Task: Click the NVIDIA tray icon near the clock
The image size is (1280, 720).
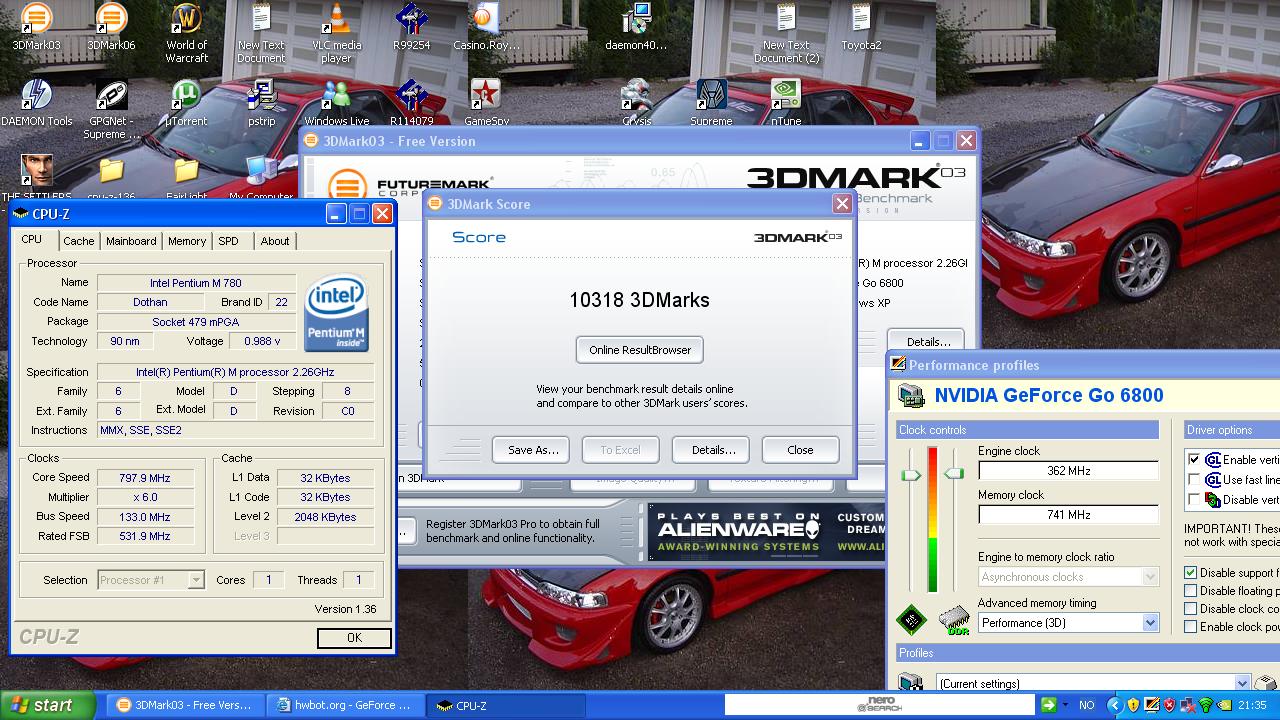Action: coord(1225,705)
